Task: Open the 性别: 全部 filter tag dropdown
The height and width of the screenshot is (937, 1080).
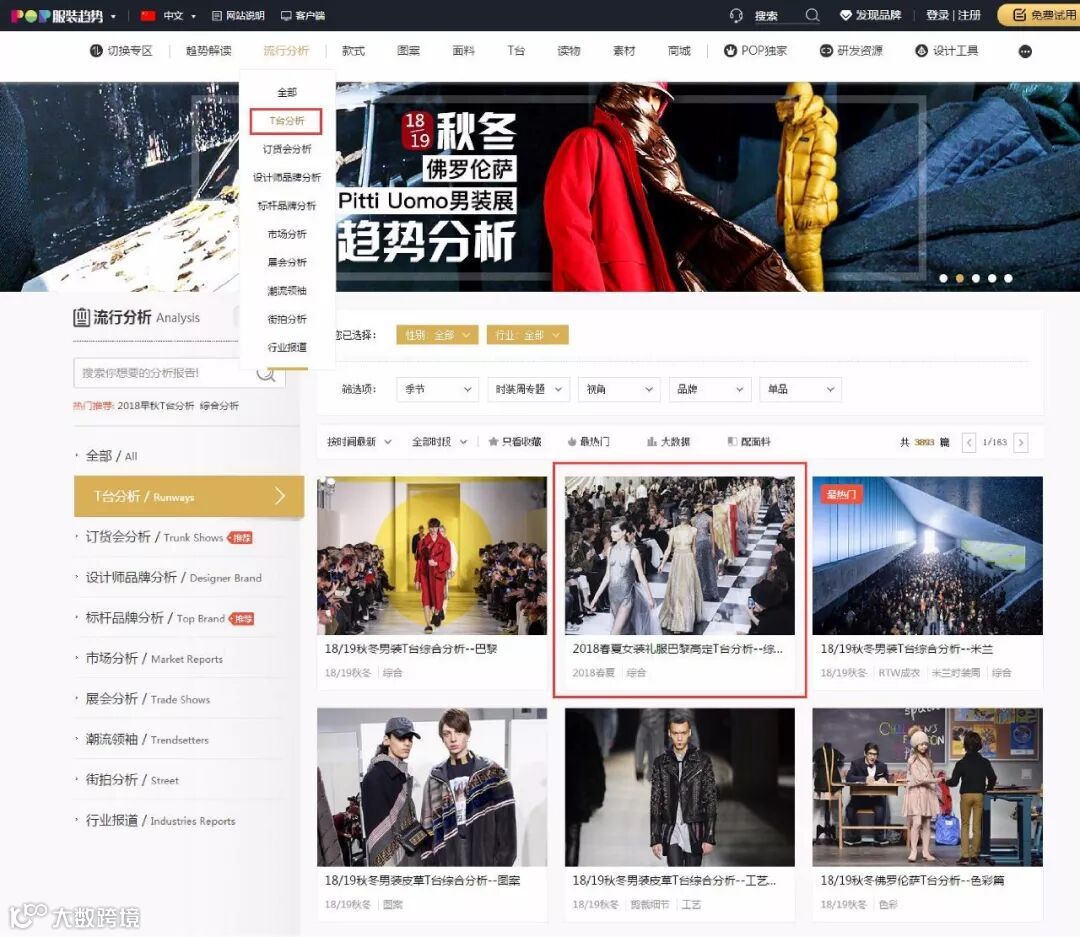Action: [x=437, y=335]
